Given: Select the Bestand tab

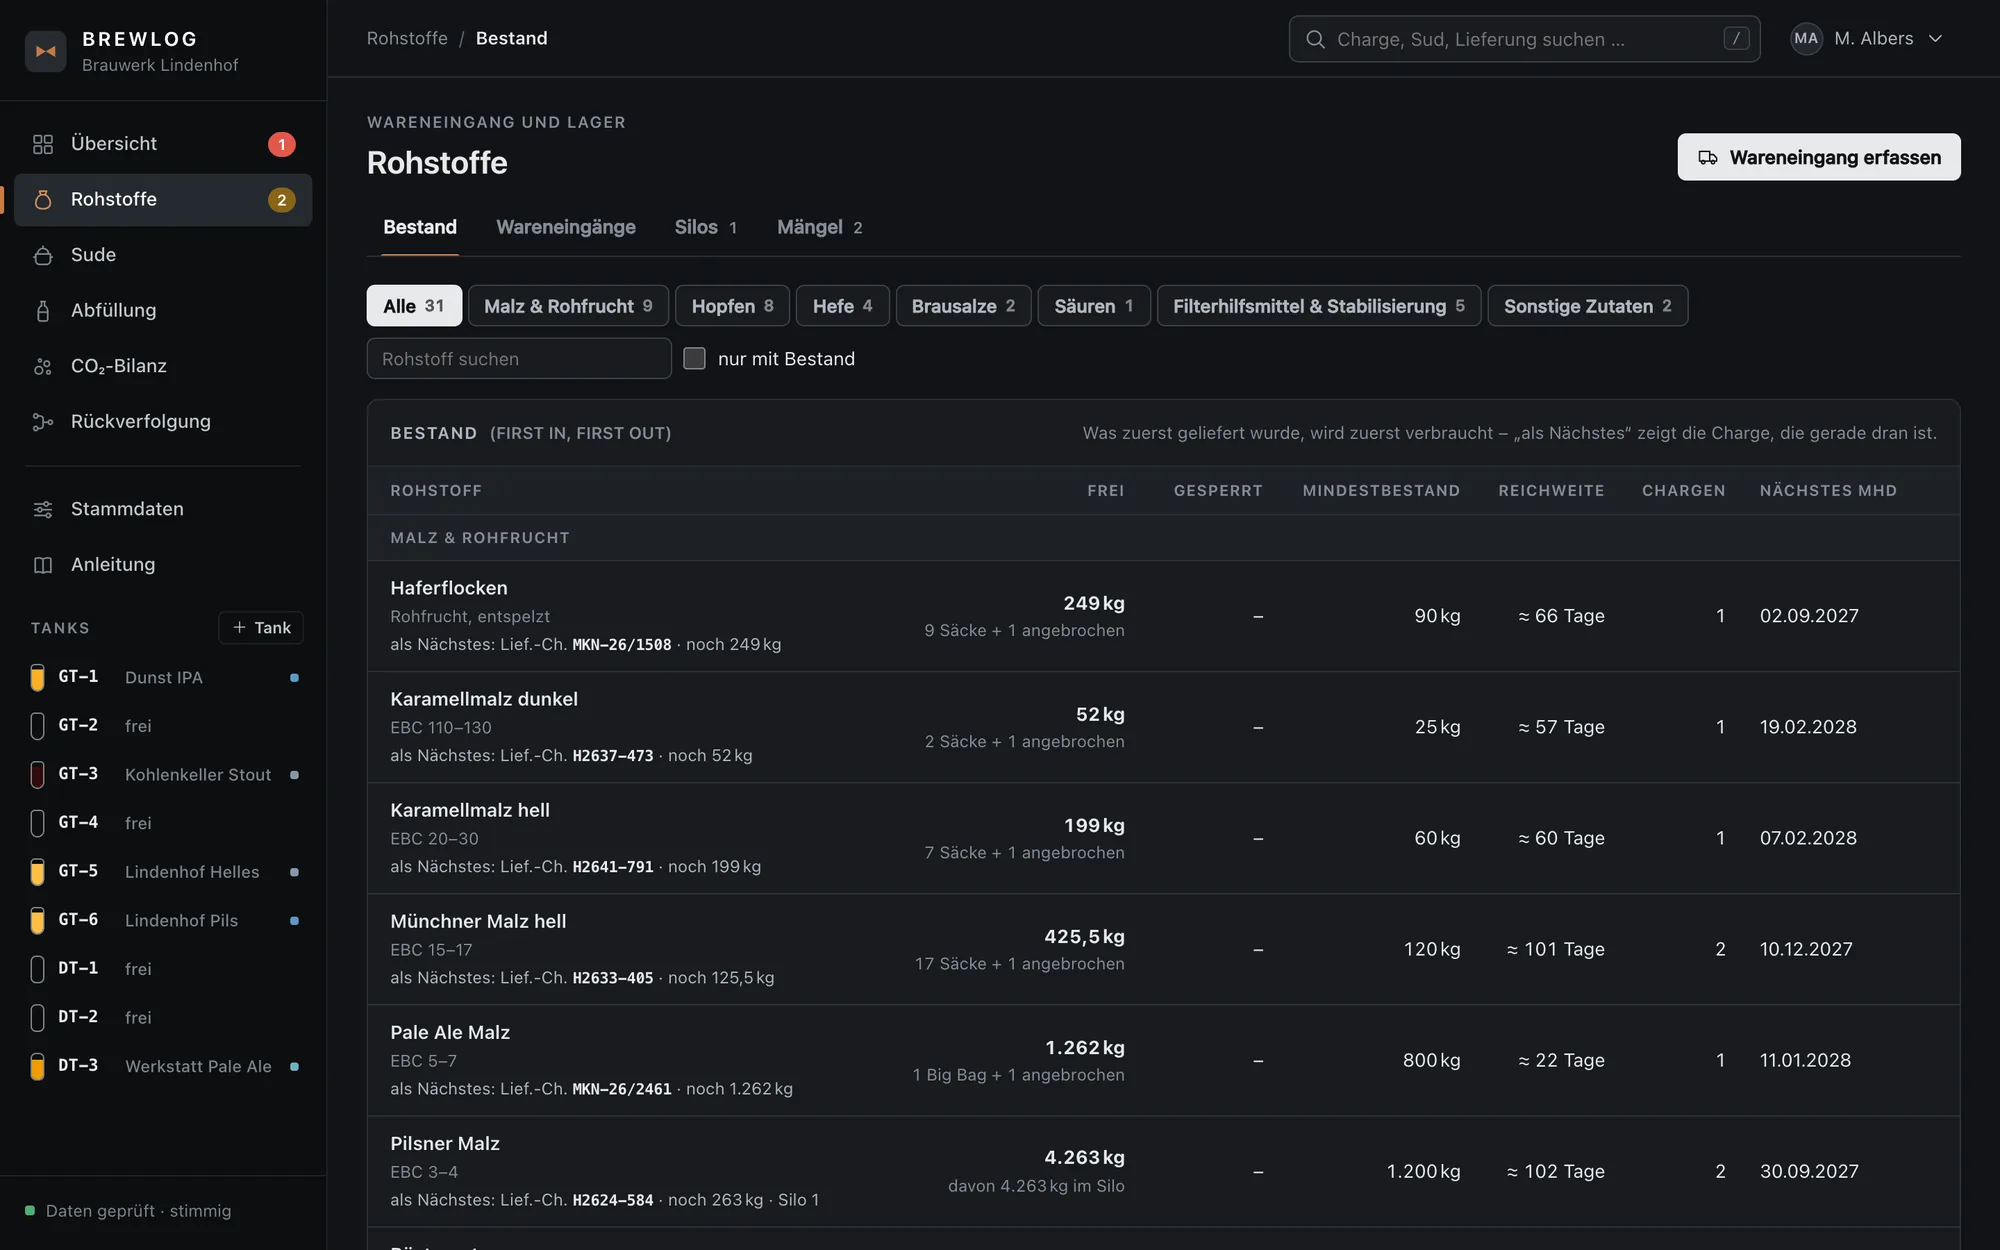Looking at the screenshot, I should click(x=420, y=227).
